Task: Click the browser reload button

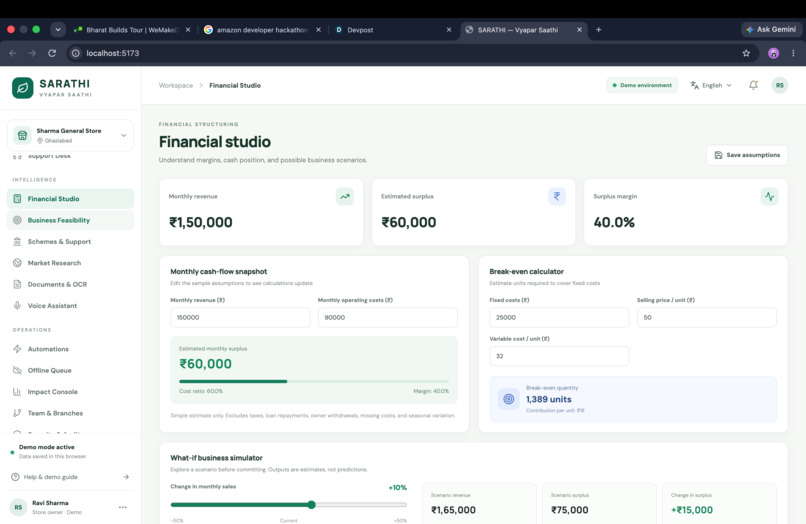Action: coord(52,53)
